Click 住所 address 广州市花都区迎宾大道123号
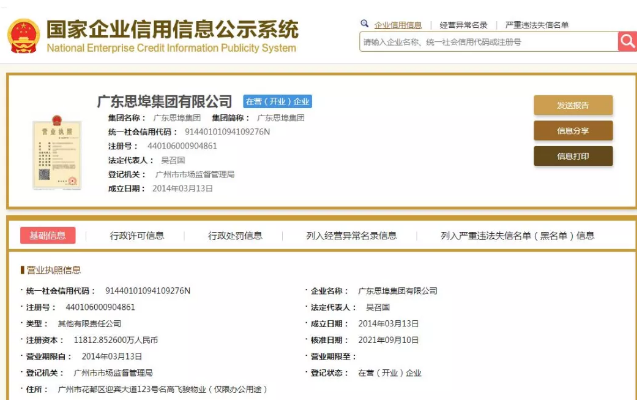 coord(162,389)
